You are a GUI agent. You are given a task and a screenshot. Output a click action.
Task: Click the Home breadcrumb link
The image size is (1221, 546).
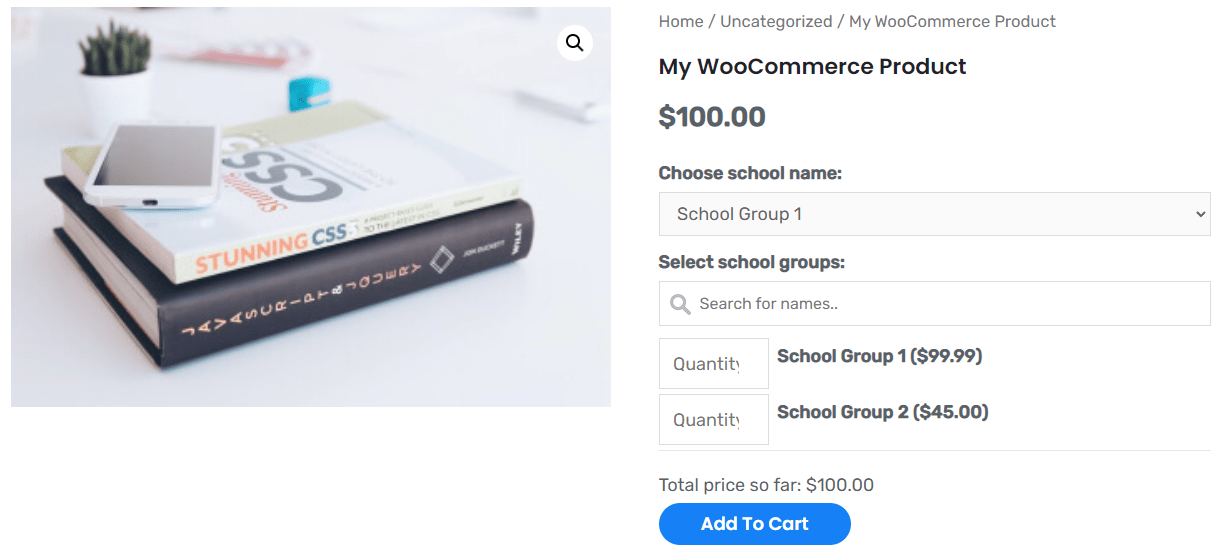pyautogui.click(x=681, y=21)
